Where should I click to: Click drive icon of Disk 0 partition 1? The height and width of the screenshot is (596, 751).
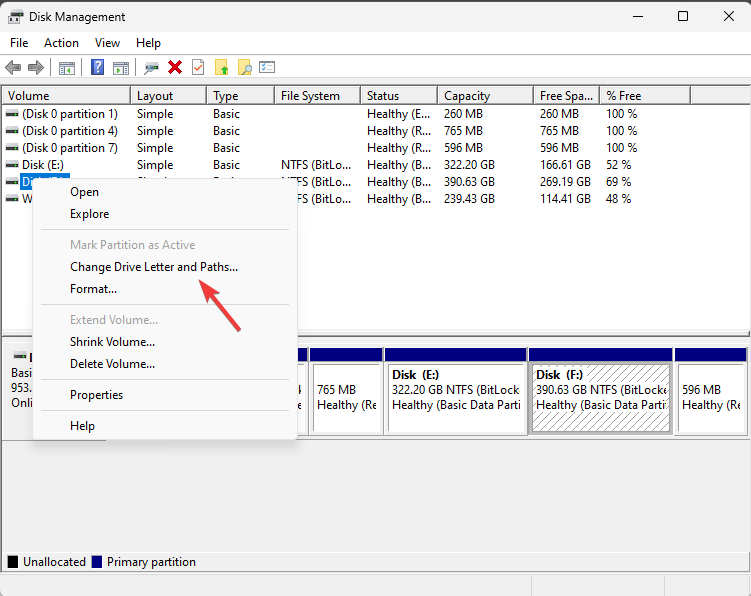pos(12,114)
